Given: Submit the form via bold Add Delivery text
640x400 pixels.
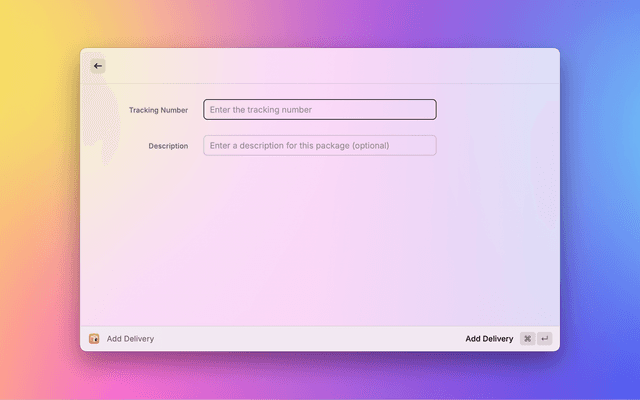Looking at the screenshot, I should [489, 339].
